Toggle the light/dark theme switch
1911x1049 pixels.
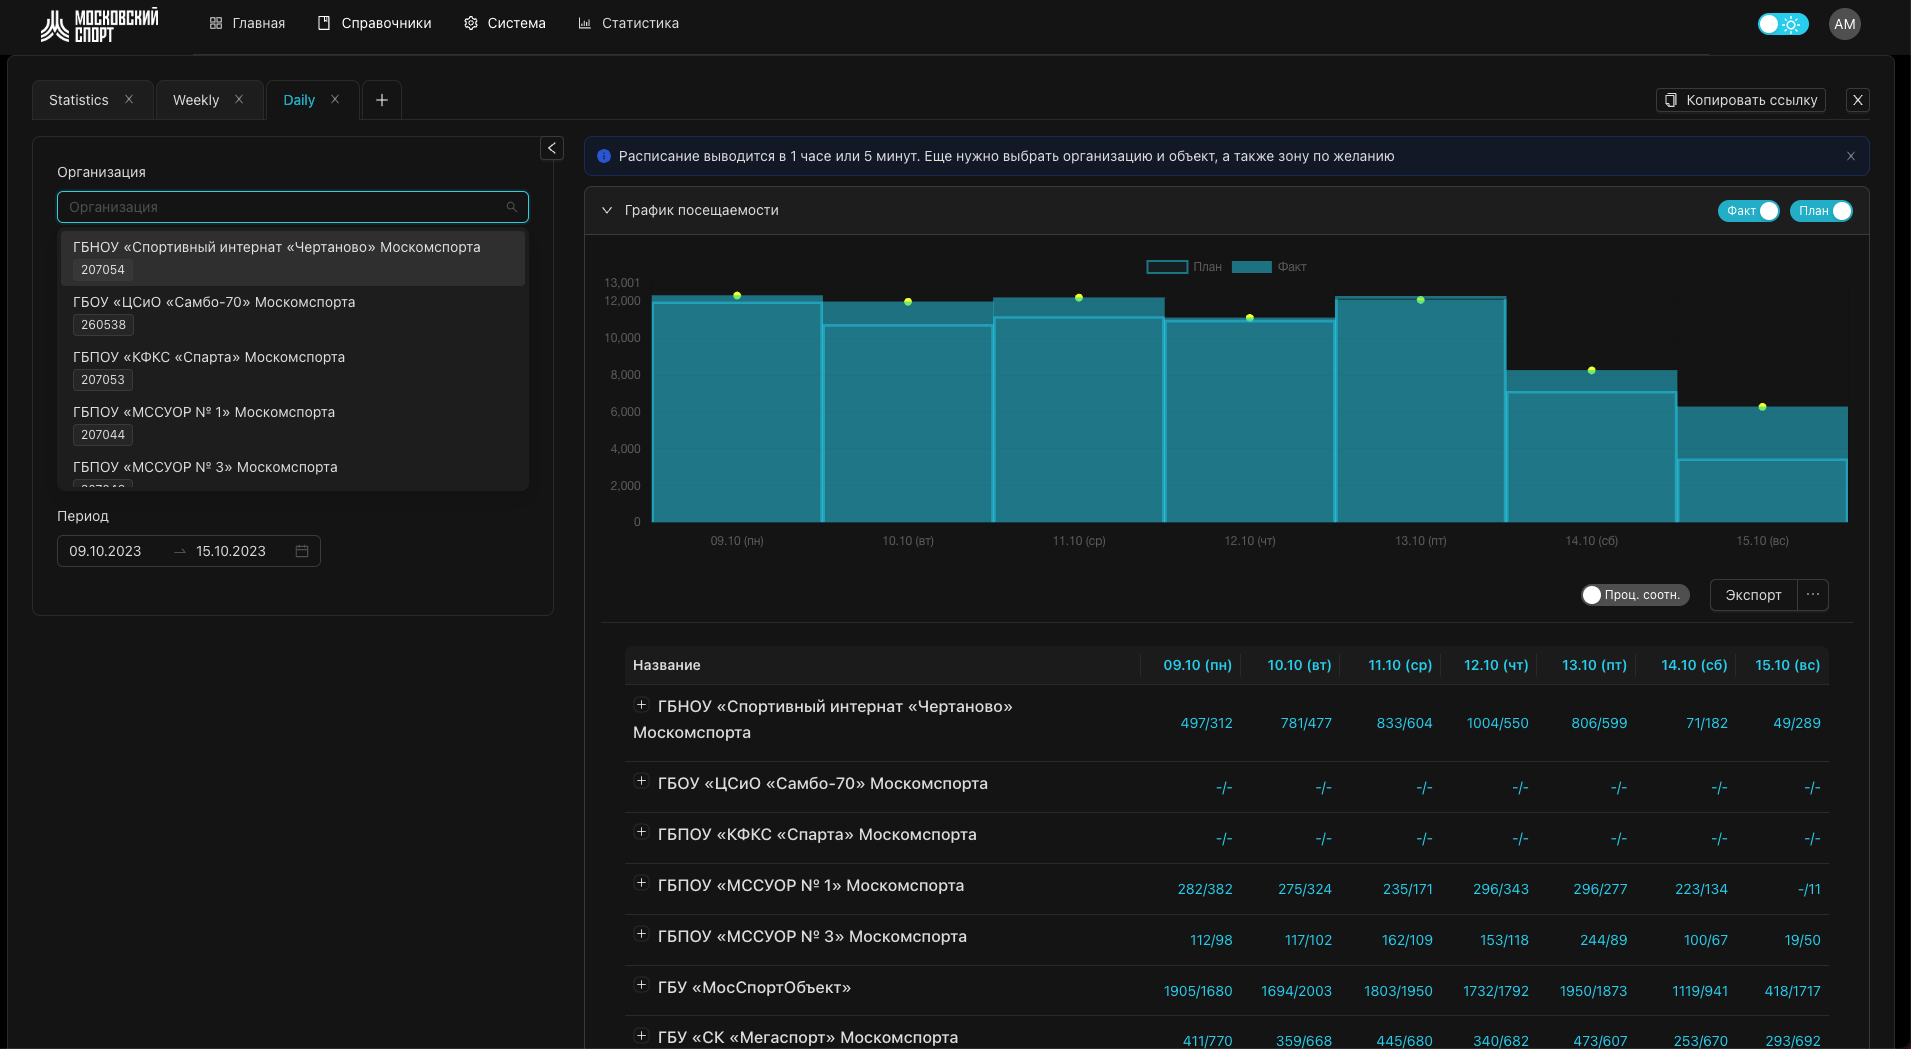pos(1782,24)
